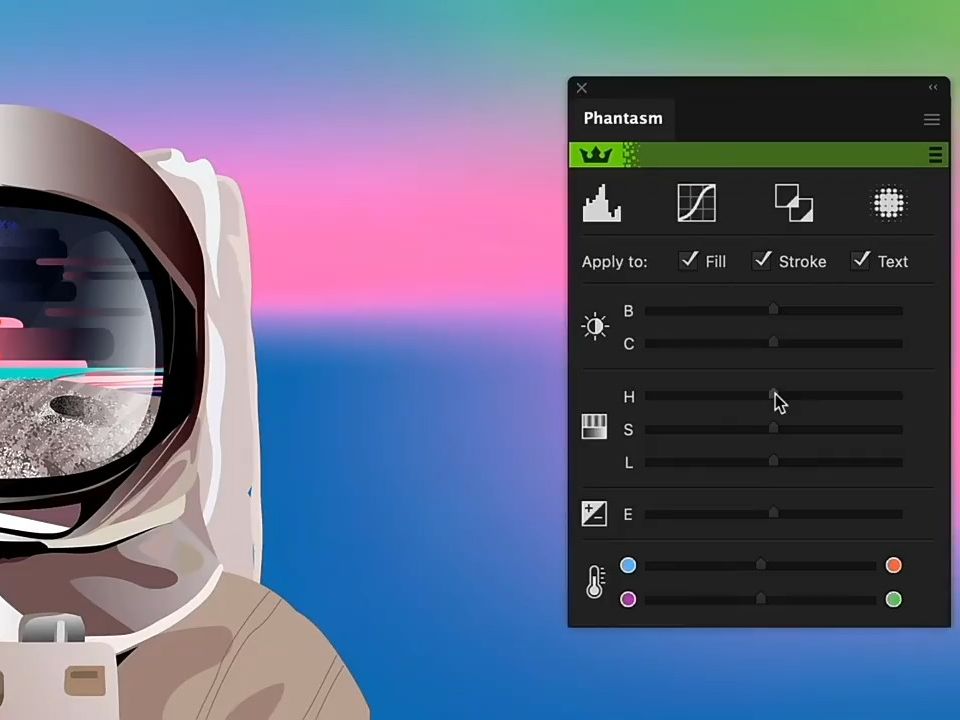Uncheck the Fill checkbox

(x=689, y=261)
